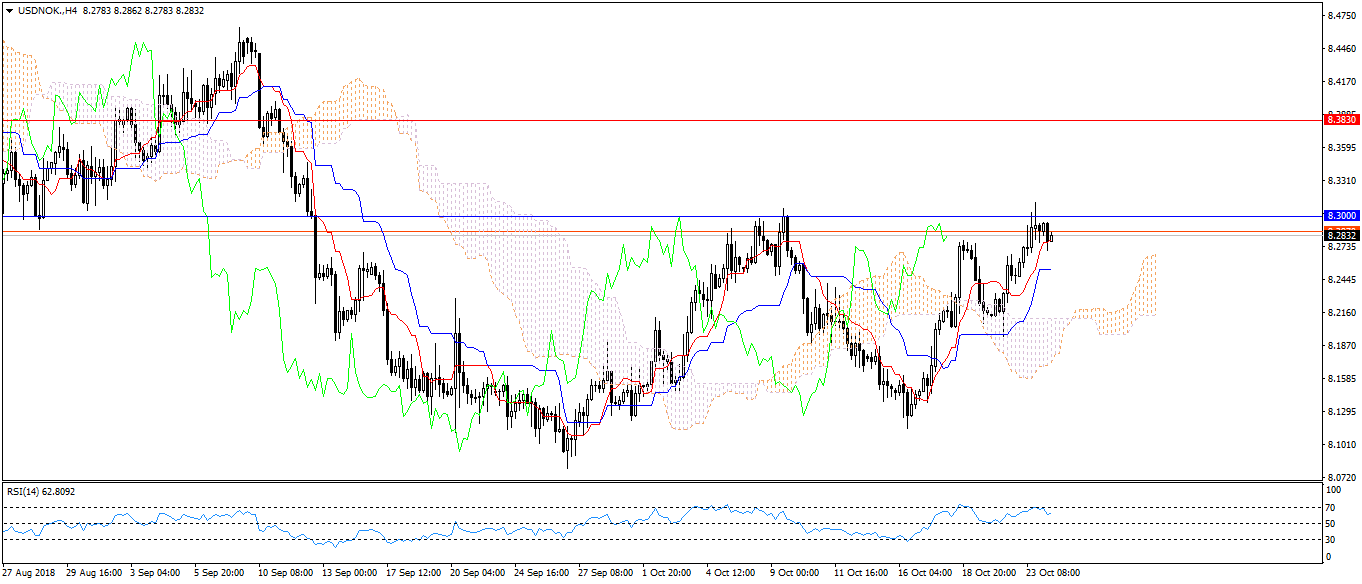Click the 8.4170 price scale label
This screenshot has width=1362, height=584.
(1340, 82)
